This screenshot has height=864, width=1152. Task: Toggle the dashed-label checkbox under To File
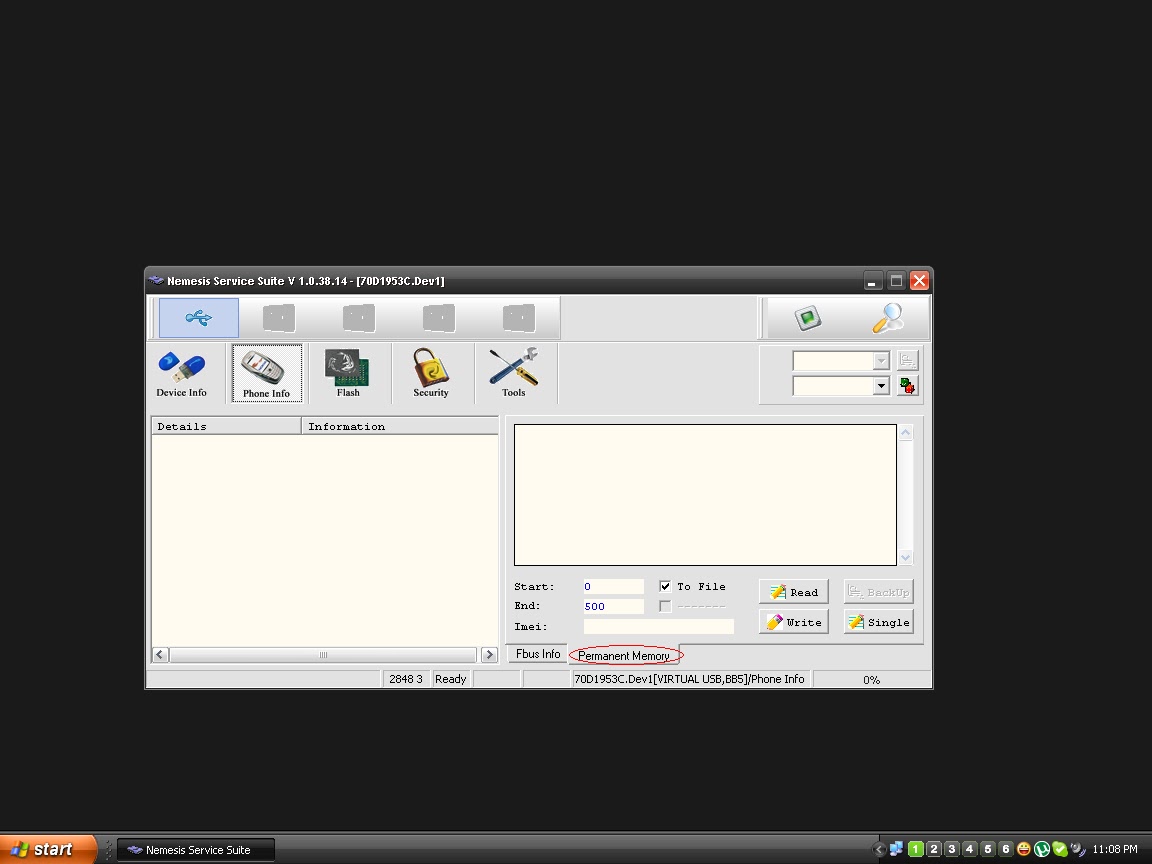point(665,606)
